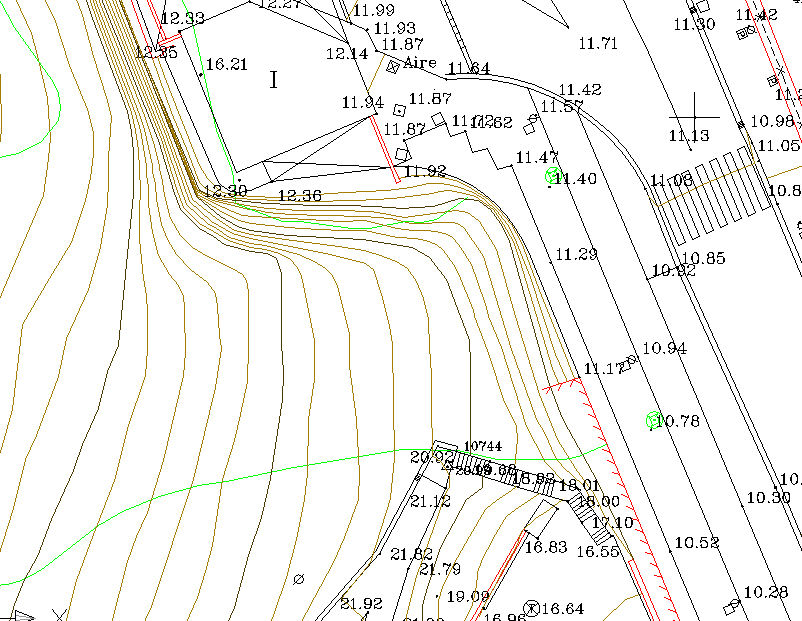
Task: Select the 16.21 elevation label
Action: (226, 65)
